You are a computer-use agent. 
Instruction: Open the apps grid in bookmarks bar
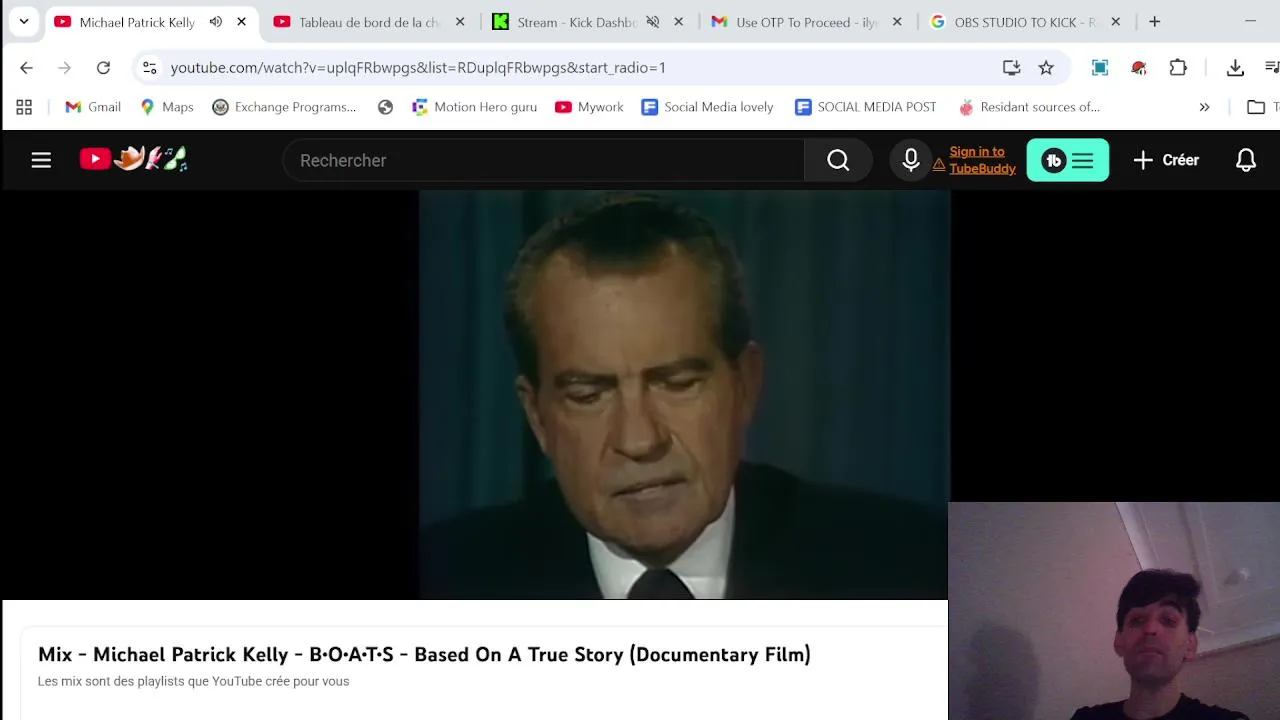pos(24,107)
